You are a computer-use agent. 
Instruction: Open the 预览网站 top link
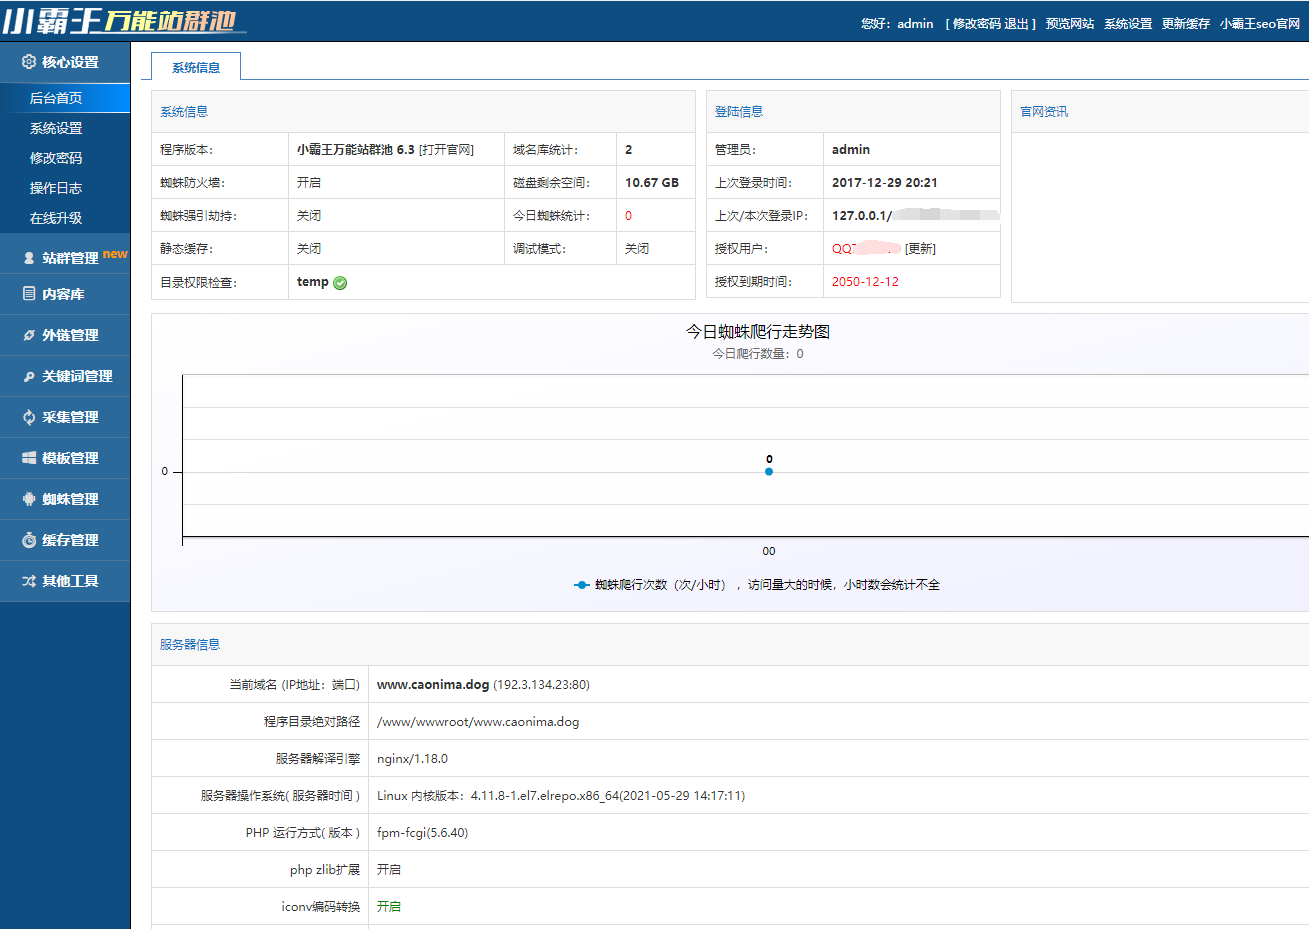pyautogui.click(x=1070, y=23)
